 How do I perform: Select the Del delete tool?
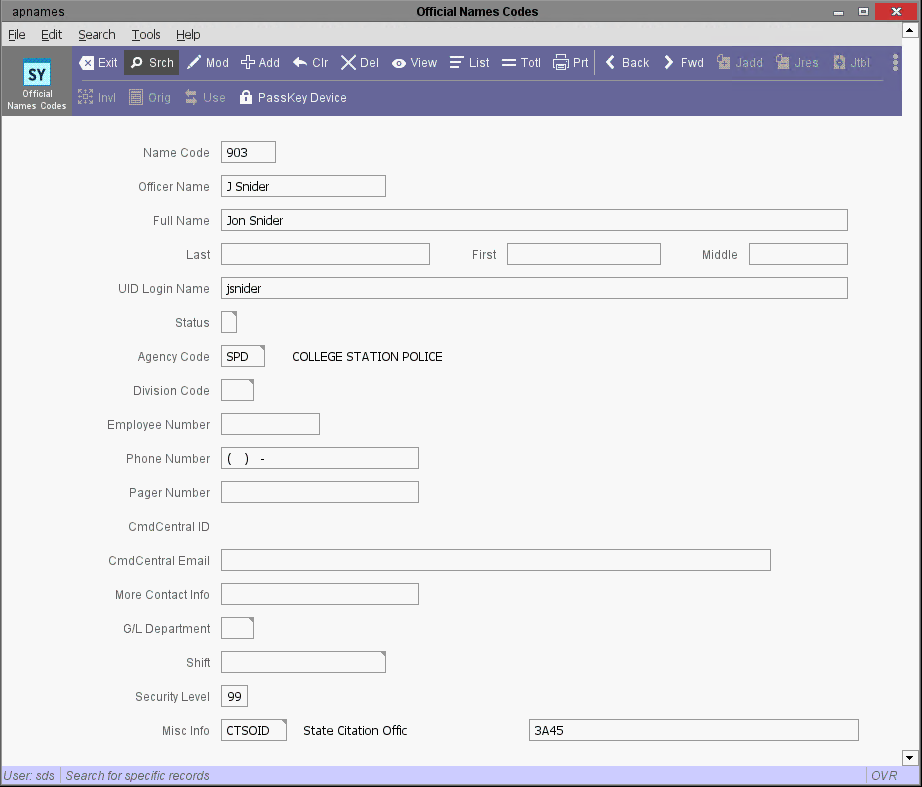359,62
